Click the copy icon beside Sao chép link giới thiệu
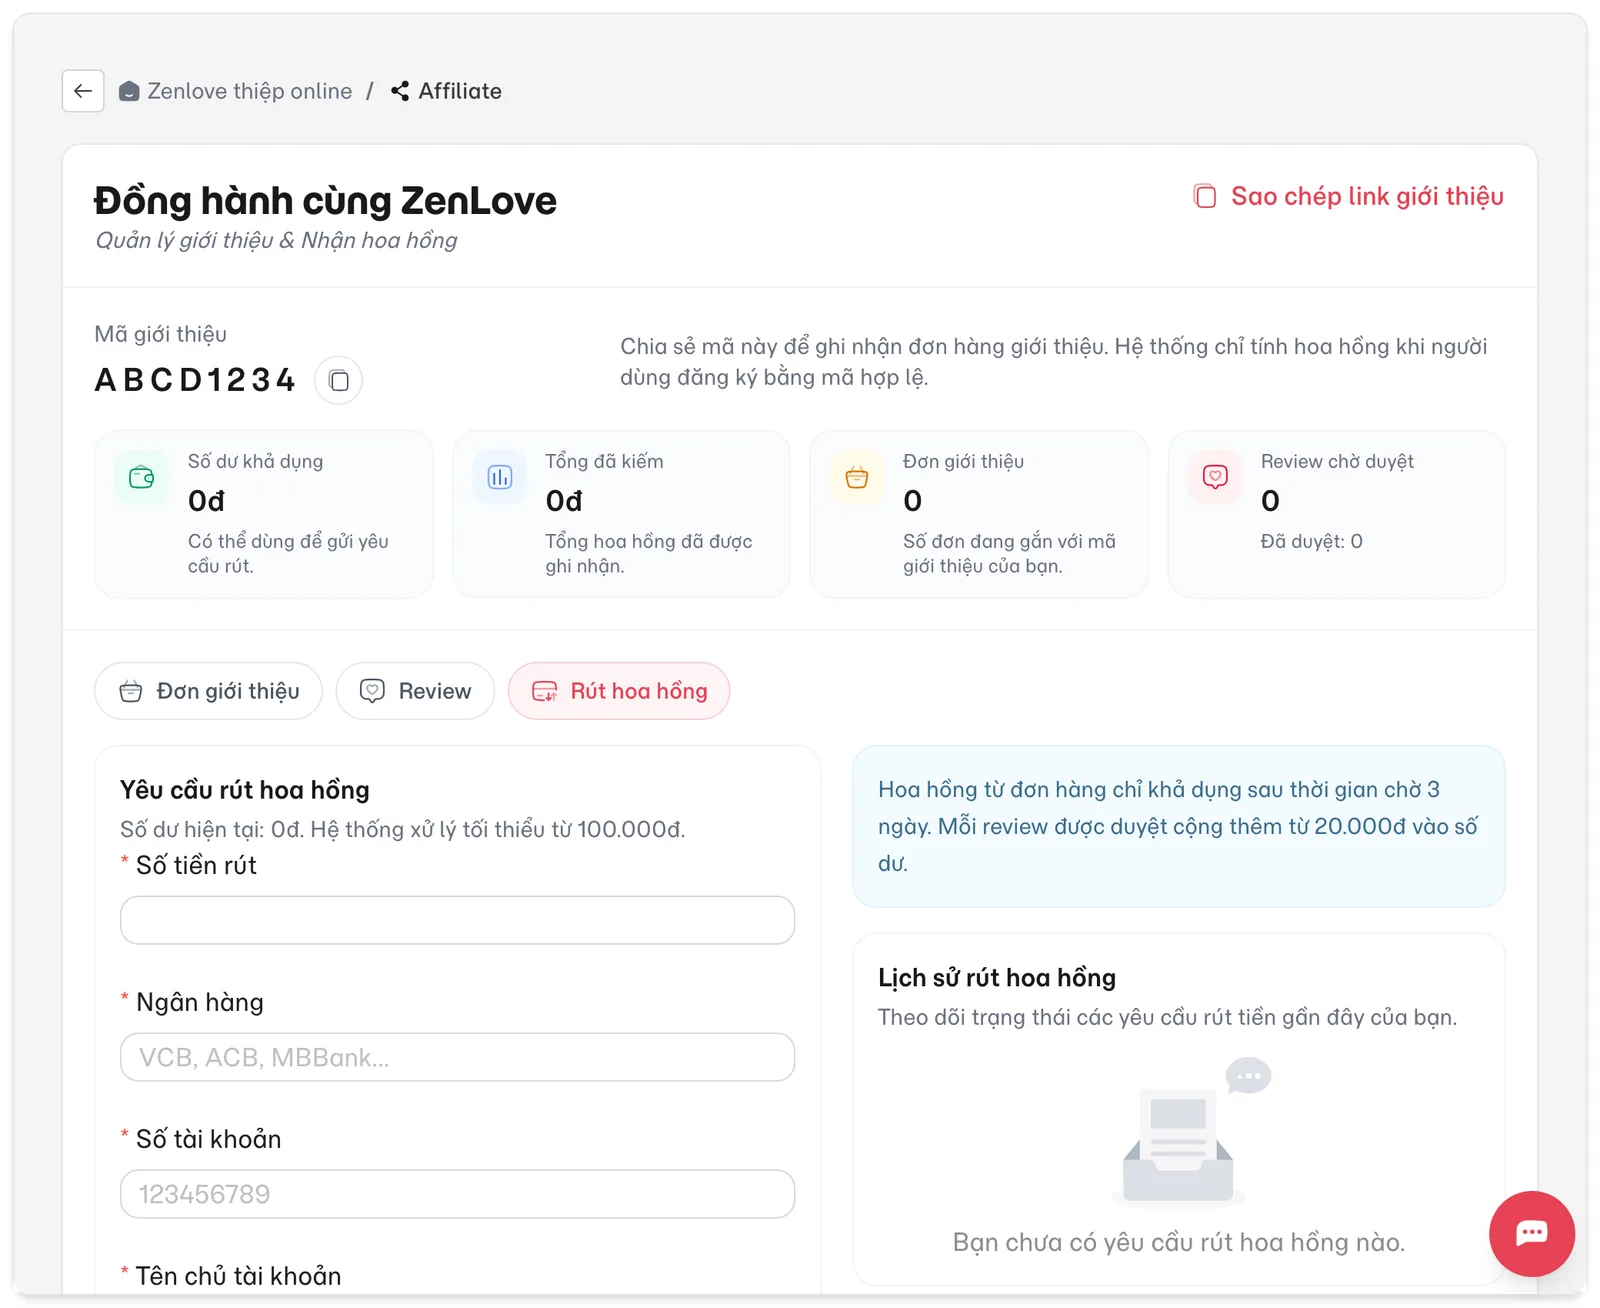 pyautogui.click(x=1205, y=196)
